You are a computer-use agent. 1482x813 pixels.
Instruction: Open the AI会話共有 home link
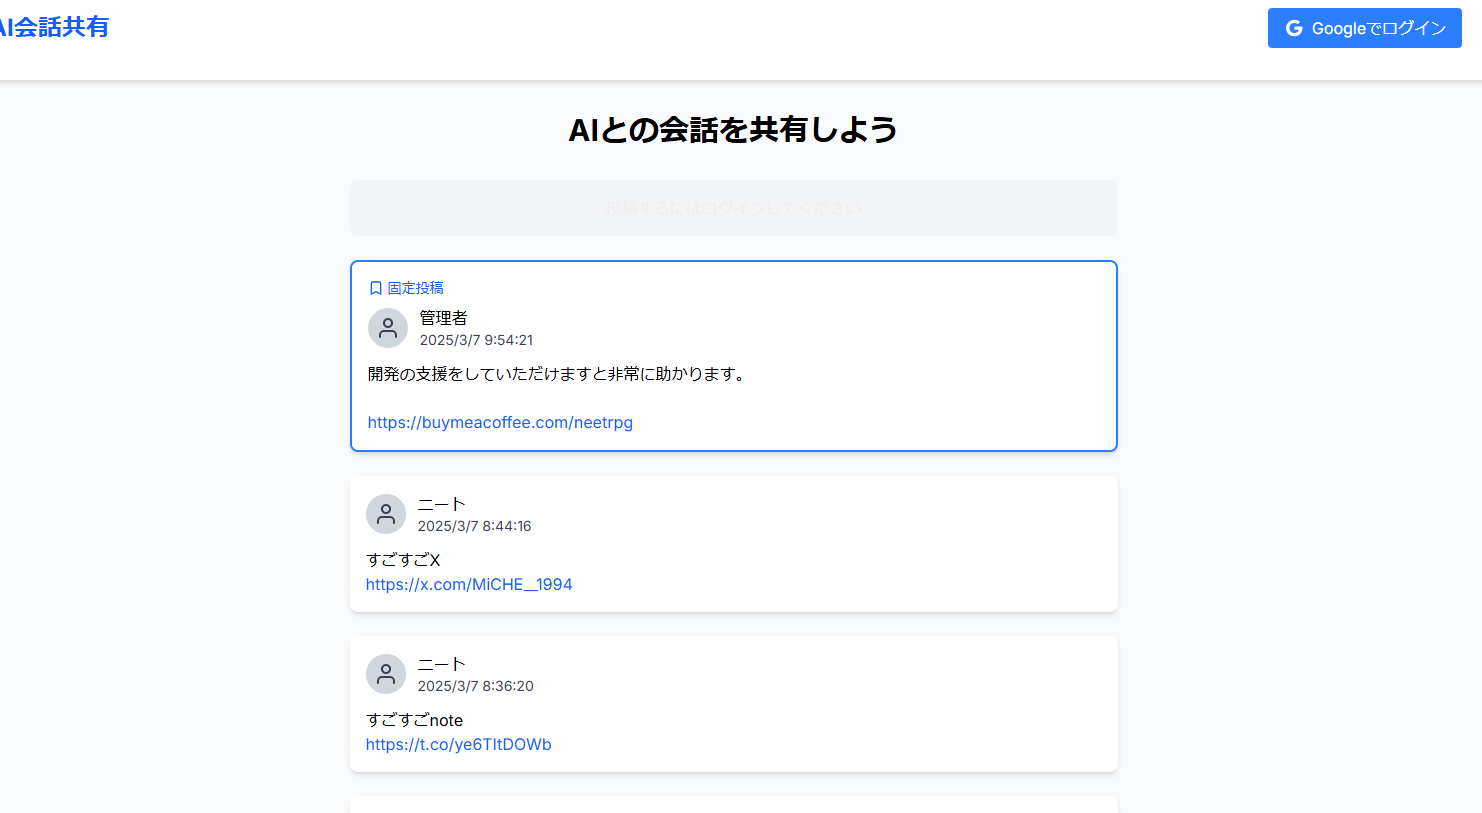54,27
